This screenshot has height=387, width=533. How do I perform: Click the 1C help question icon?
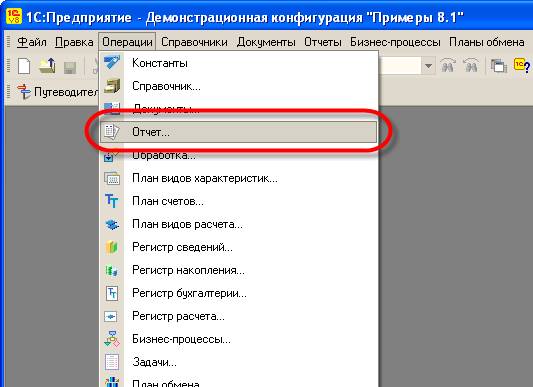pos(522,65)
